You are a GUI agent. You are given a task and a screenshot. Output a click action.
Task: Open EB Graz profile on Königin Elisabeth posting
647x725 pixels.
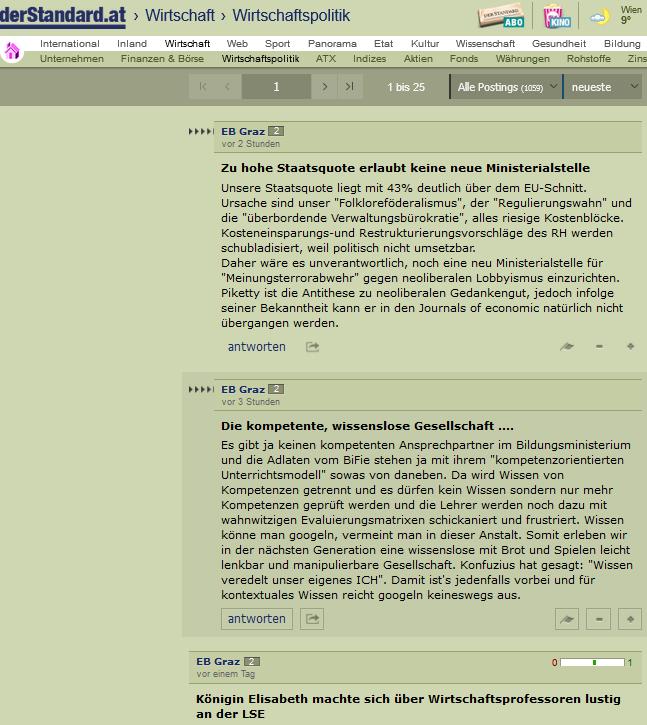point(218,662)
